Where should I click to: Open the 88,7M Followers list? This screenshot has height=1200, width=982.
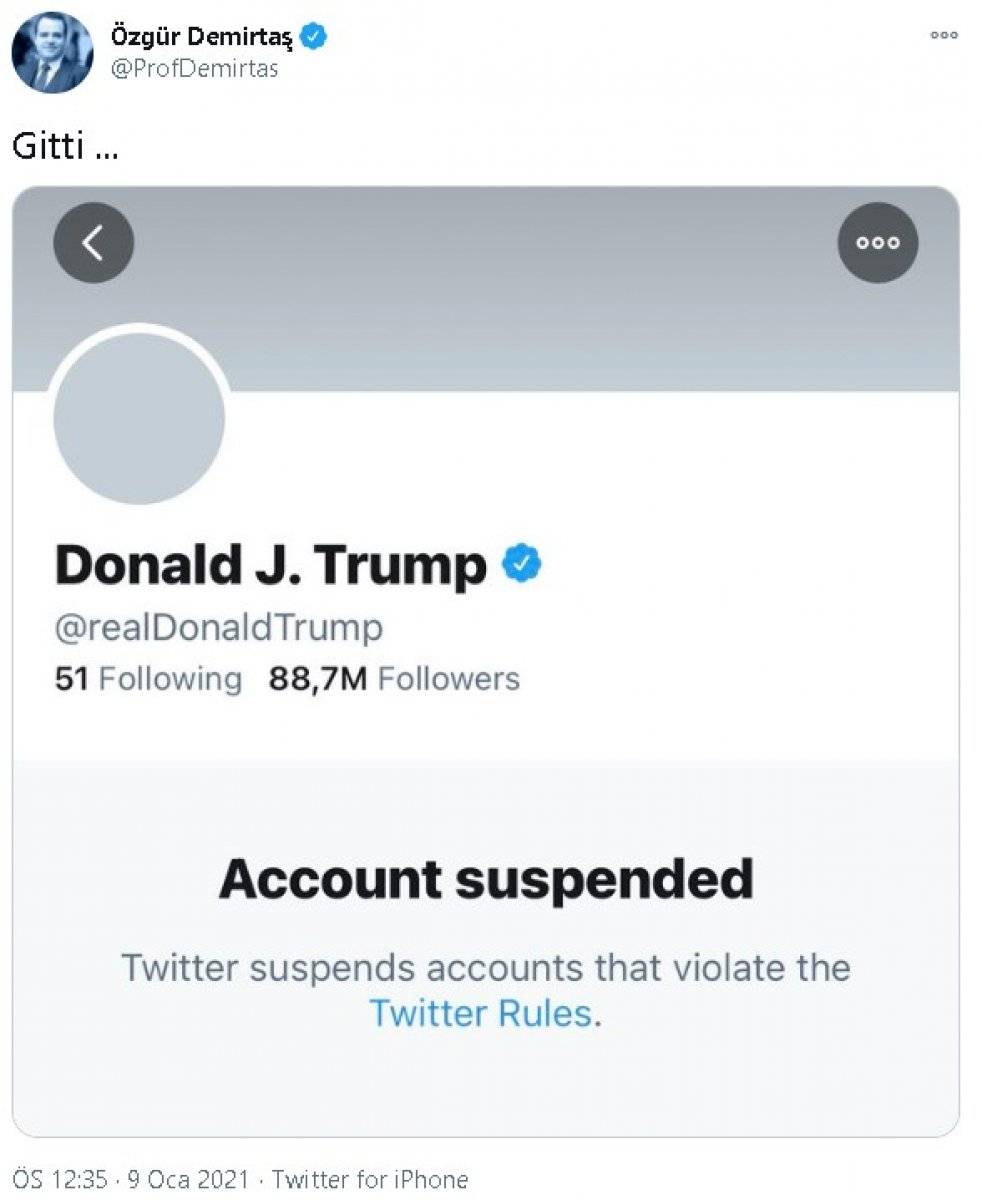[x=394, y=679]
